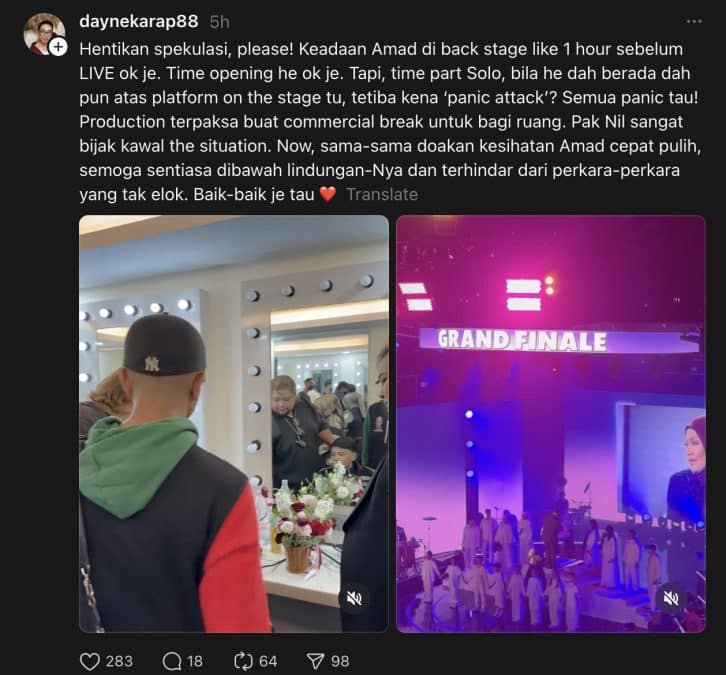View the 18 replies count
This screenshot has width=726, height=675.
(x=195, y=661)
